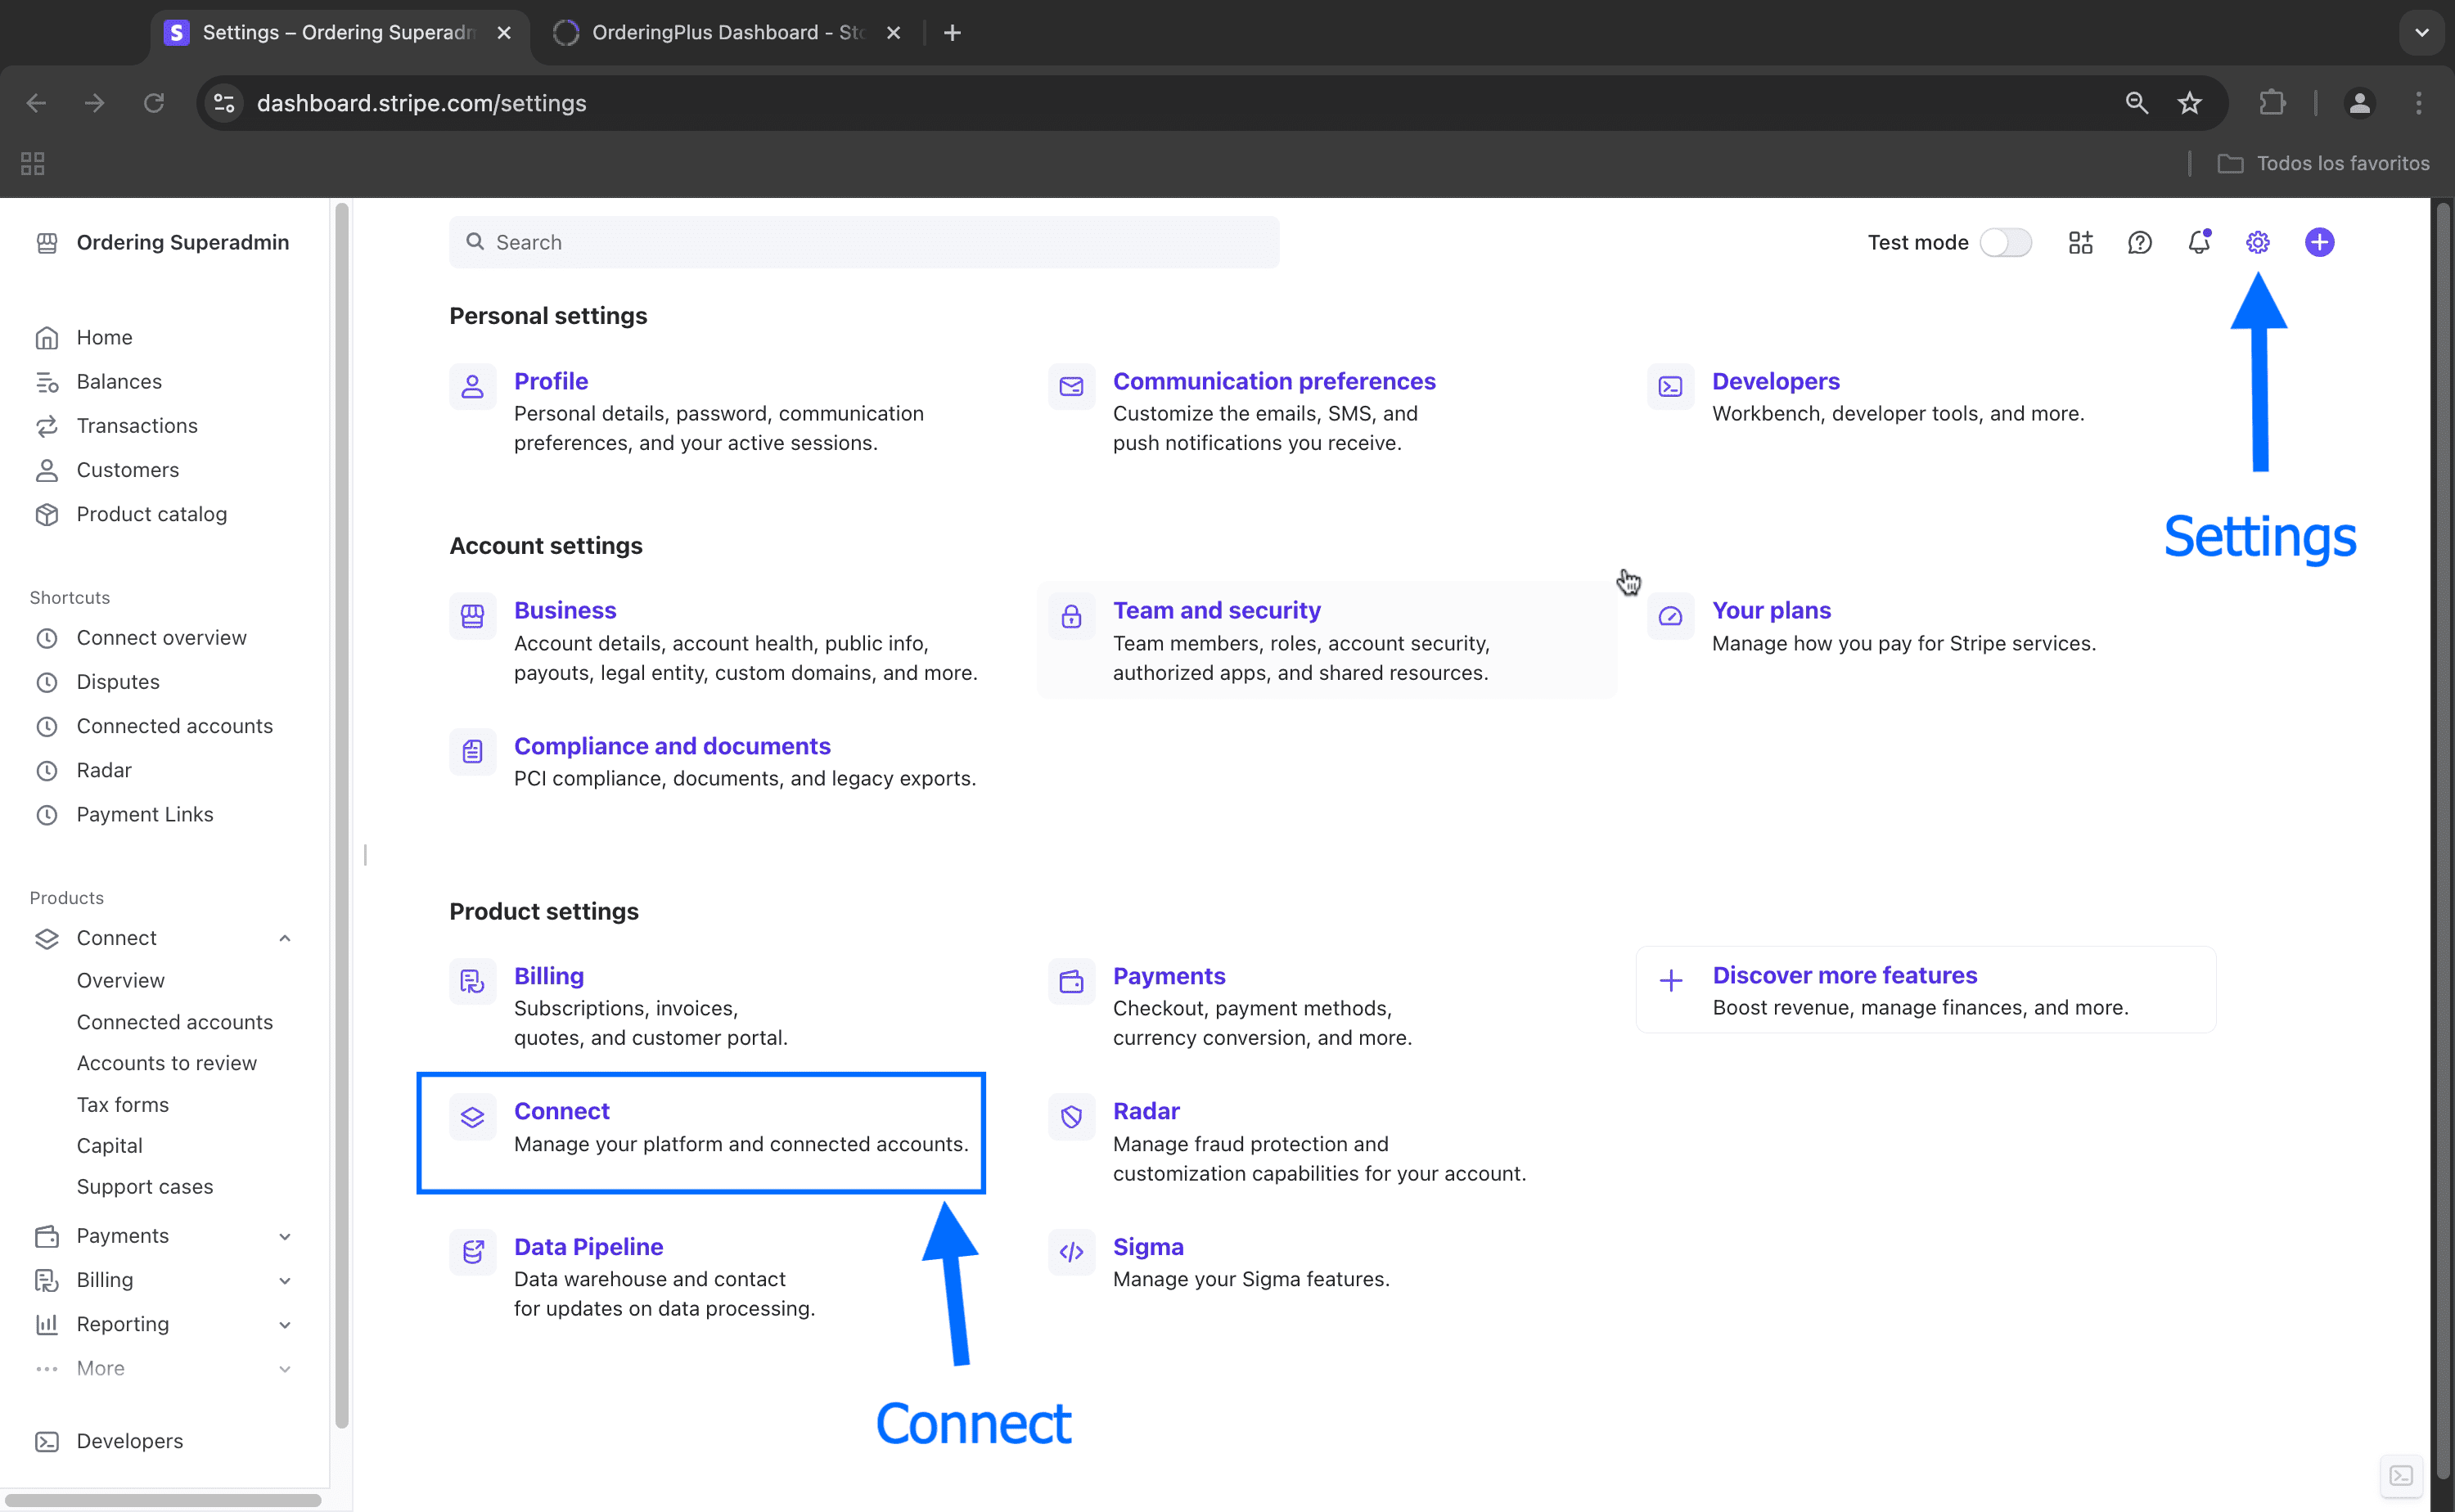
Task: Expand the More section chevron in sidebar
Action: [x=285, y=1368]
